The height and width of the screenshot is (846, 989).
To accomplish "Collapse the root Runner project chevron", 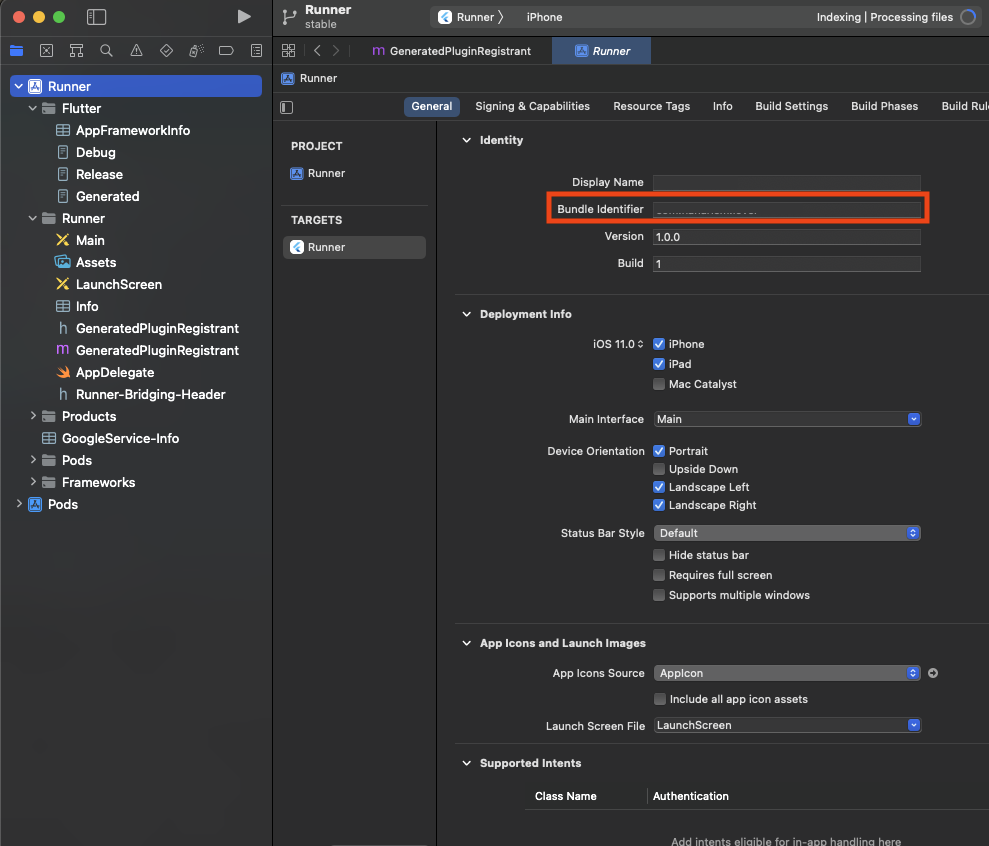I will [x=19, y=86].
